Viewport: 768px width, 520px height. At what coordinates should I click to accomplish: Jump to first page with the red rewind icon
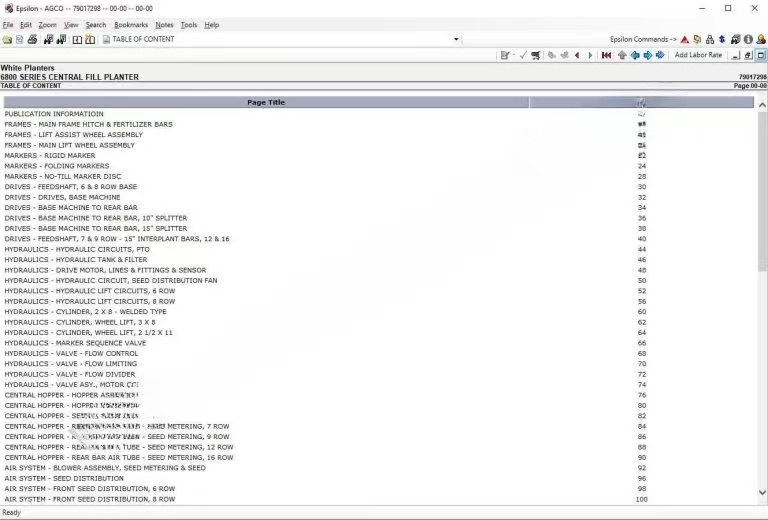point(606,55)
